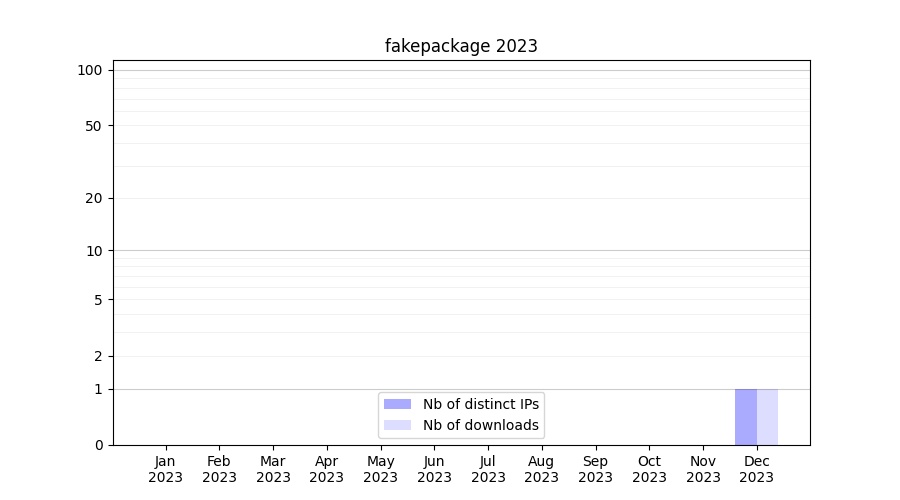Click the Dec 2023 x-axis label
The image size is (900, 500).
coord(757,469)
